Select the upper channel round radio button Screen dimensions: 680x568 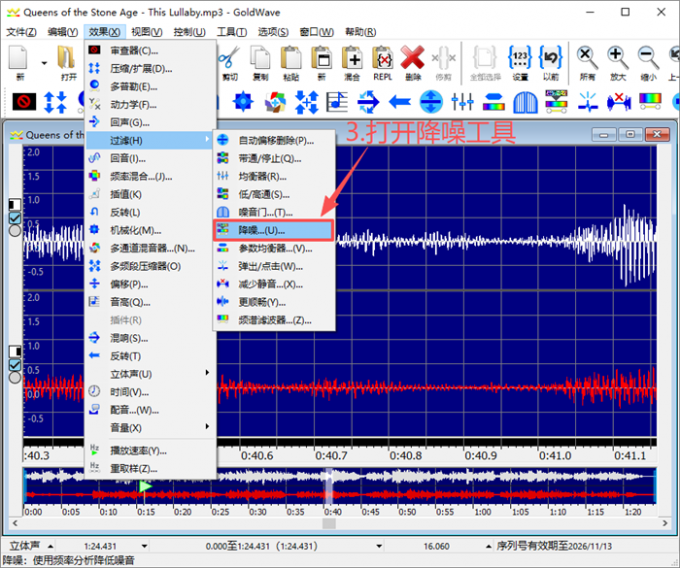pos(15,230)
